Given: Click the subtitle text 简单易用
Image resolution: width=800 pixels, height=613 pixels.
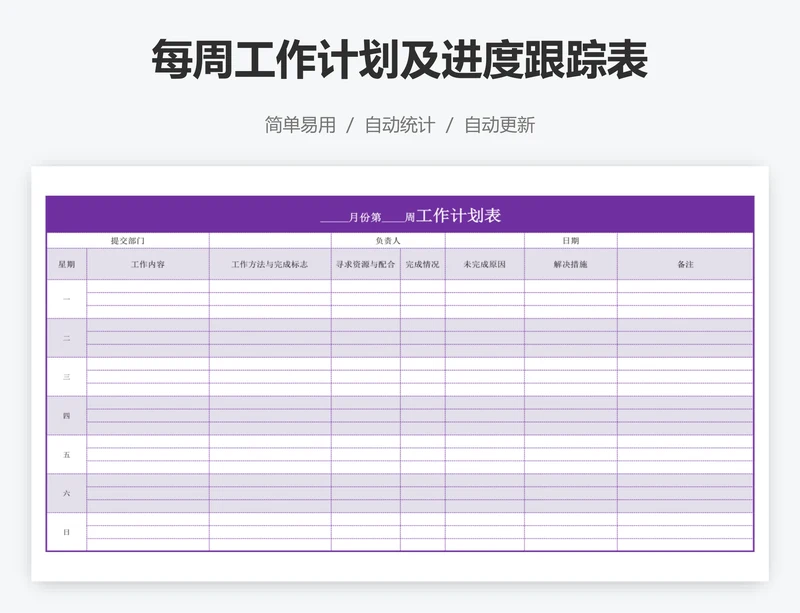Looking at the screenshot, I should (300, 125).
